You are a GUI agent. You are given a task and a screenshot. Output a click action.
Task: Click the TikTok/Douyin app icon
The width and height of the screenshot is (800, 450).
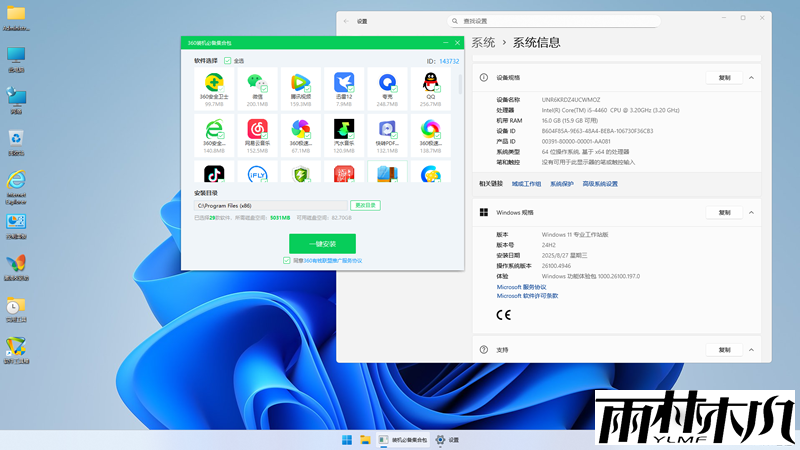[x=214, y=174]
